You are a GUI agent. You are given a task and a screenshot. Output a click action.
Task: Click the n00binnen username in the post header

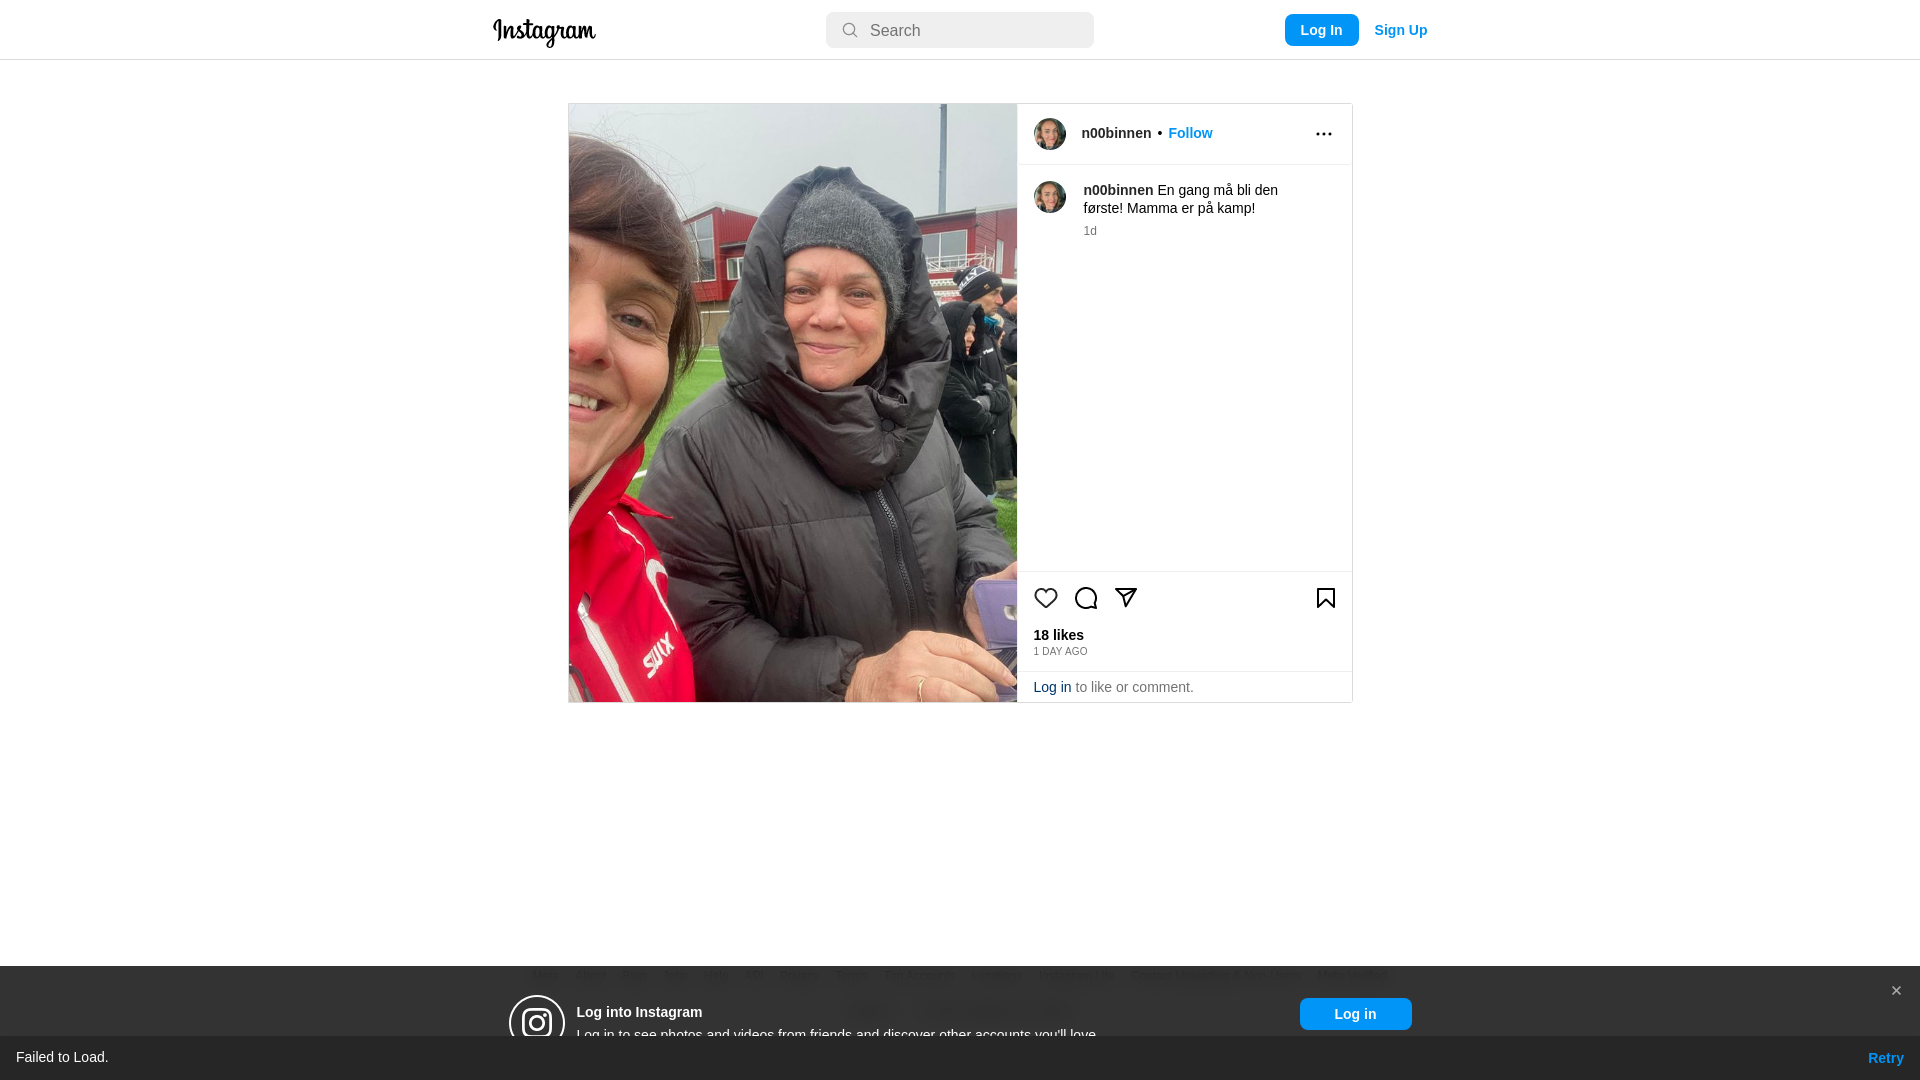(1116, 133)
